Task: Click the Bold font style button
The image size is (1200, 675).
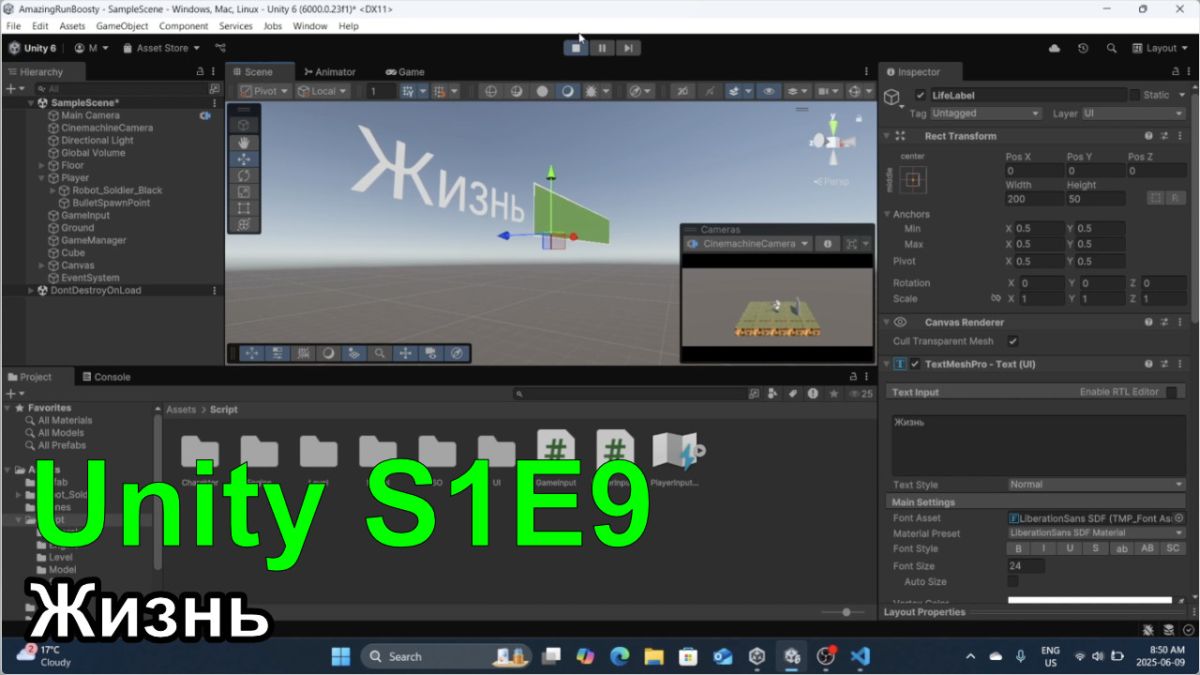Action: tap(1018, 549)
